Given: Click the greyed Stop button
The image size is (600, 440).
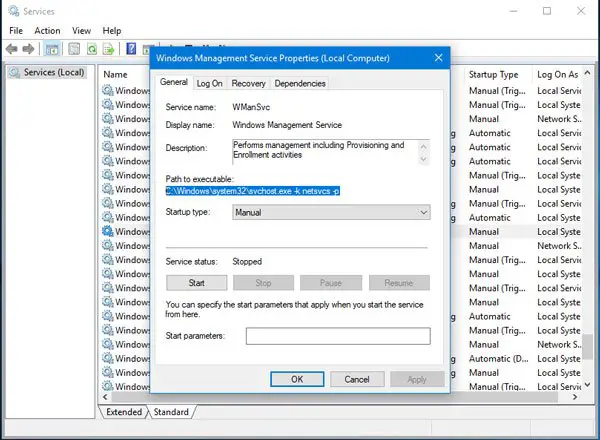Looking at the screenshot, I should (x=264, y=283).
